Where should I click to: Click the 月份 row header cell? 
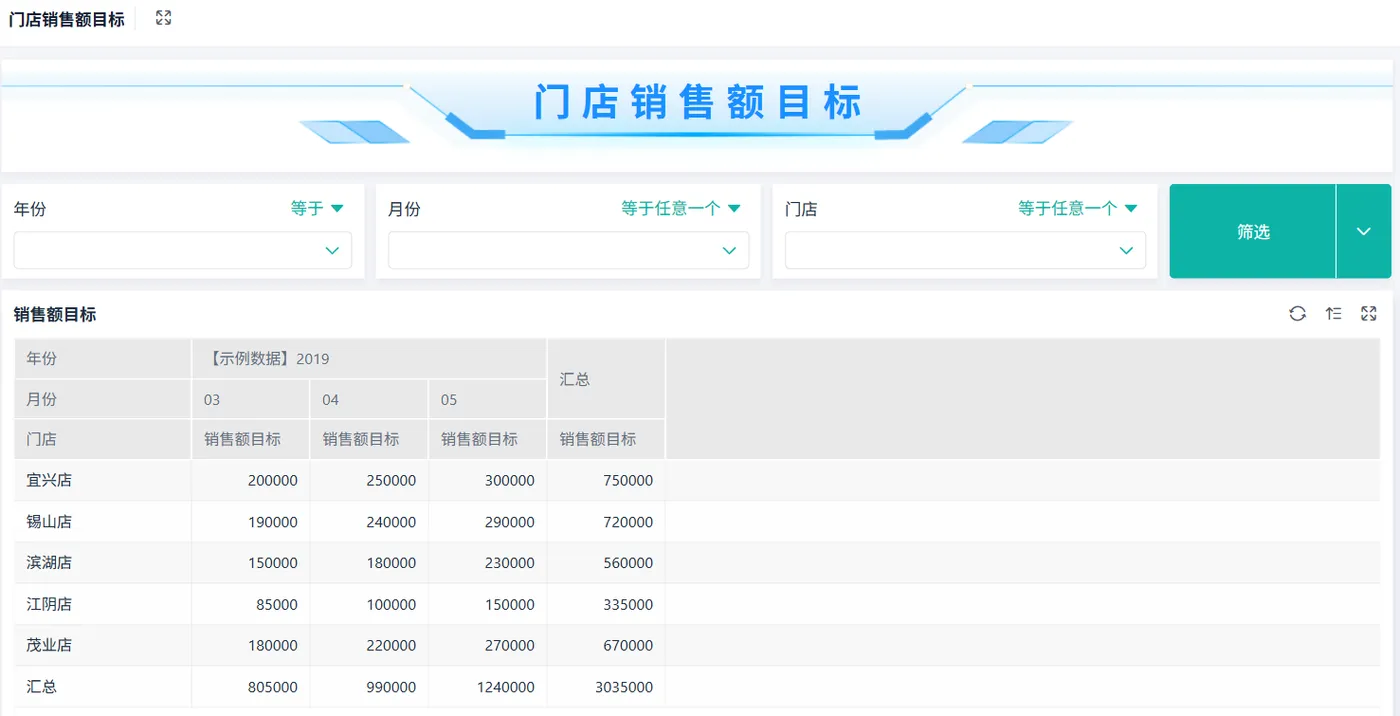(x=102, y=399)
